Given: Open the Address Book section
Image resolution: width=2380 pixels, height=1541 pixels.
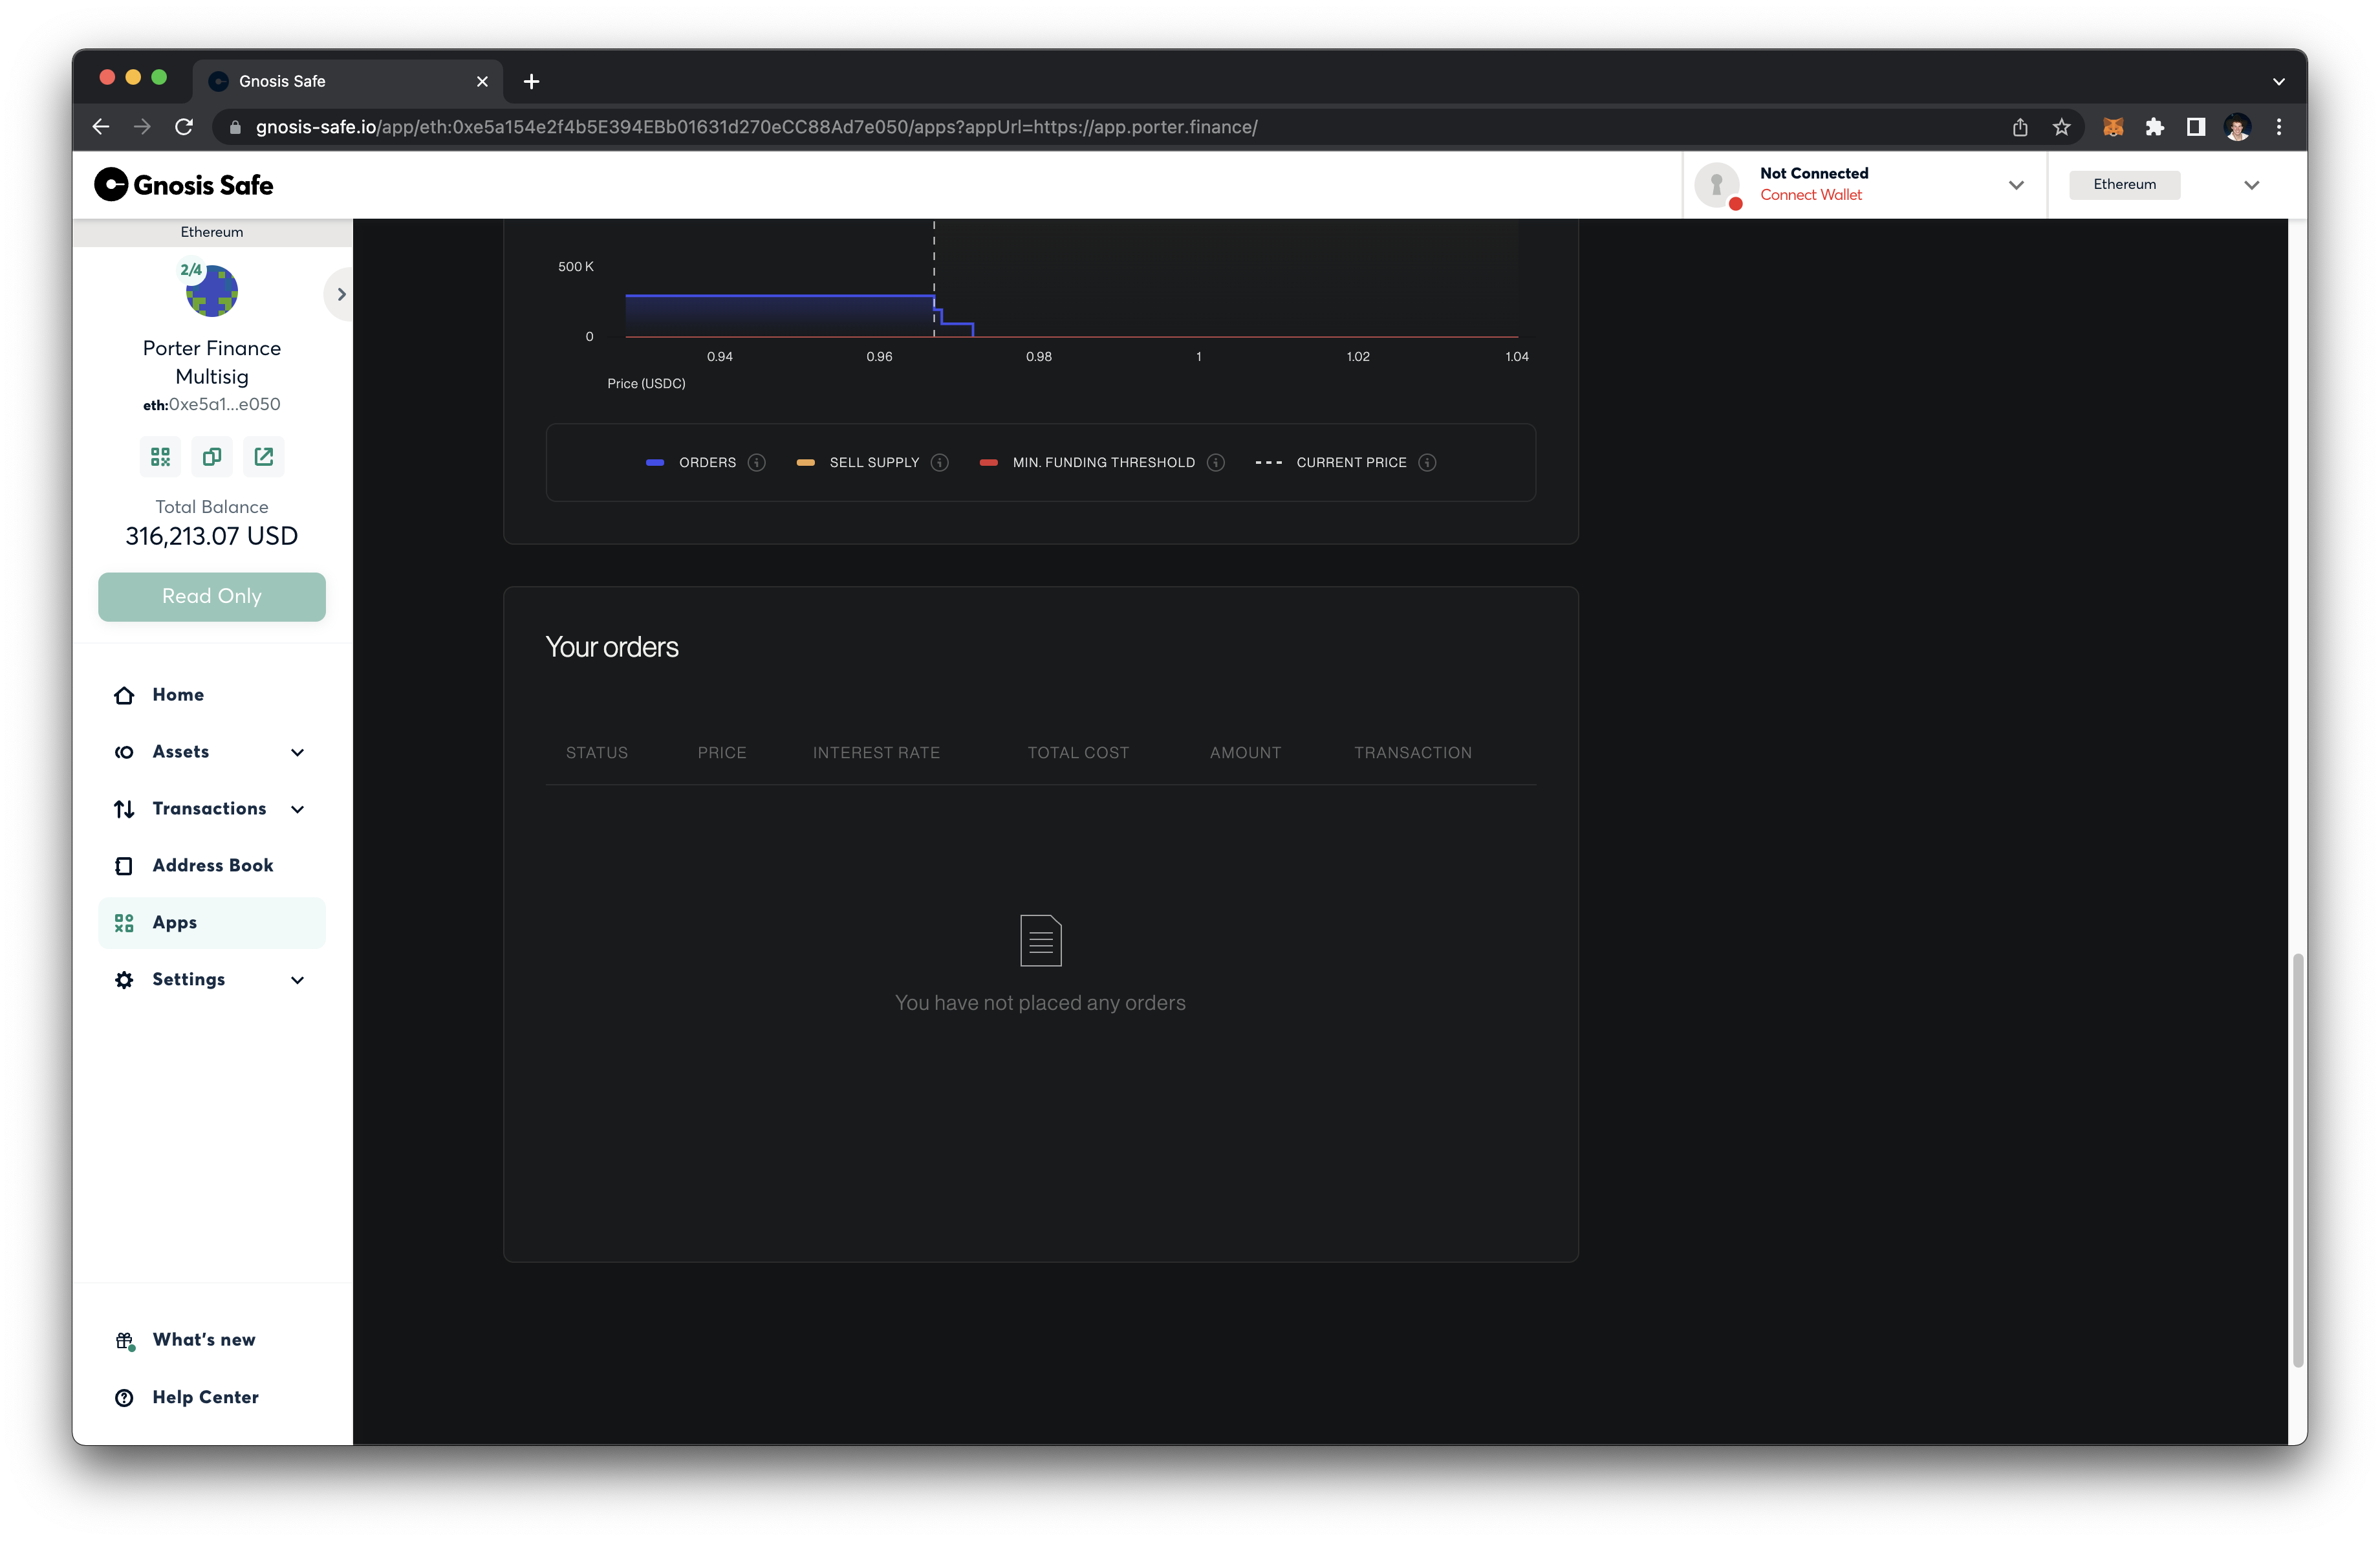Looking at the screenshot, I should pyautogui.click(x=212, y=865).
